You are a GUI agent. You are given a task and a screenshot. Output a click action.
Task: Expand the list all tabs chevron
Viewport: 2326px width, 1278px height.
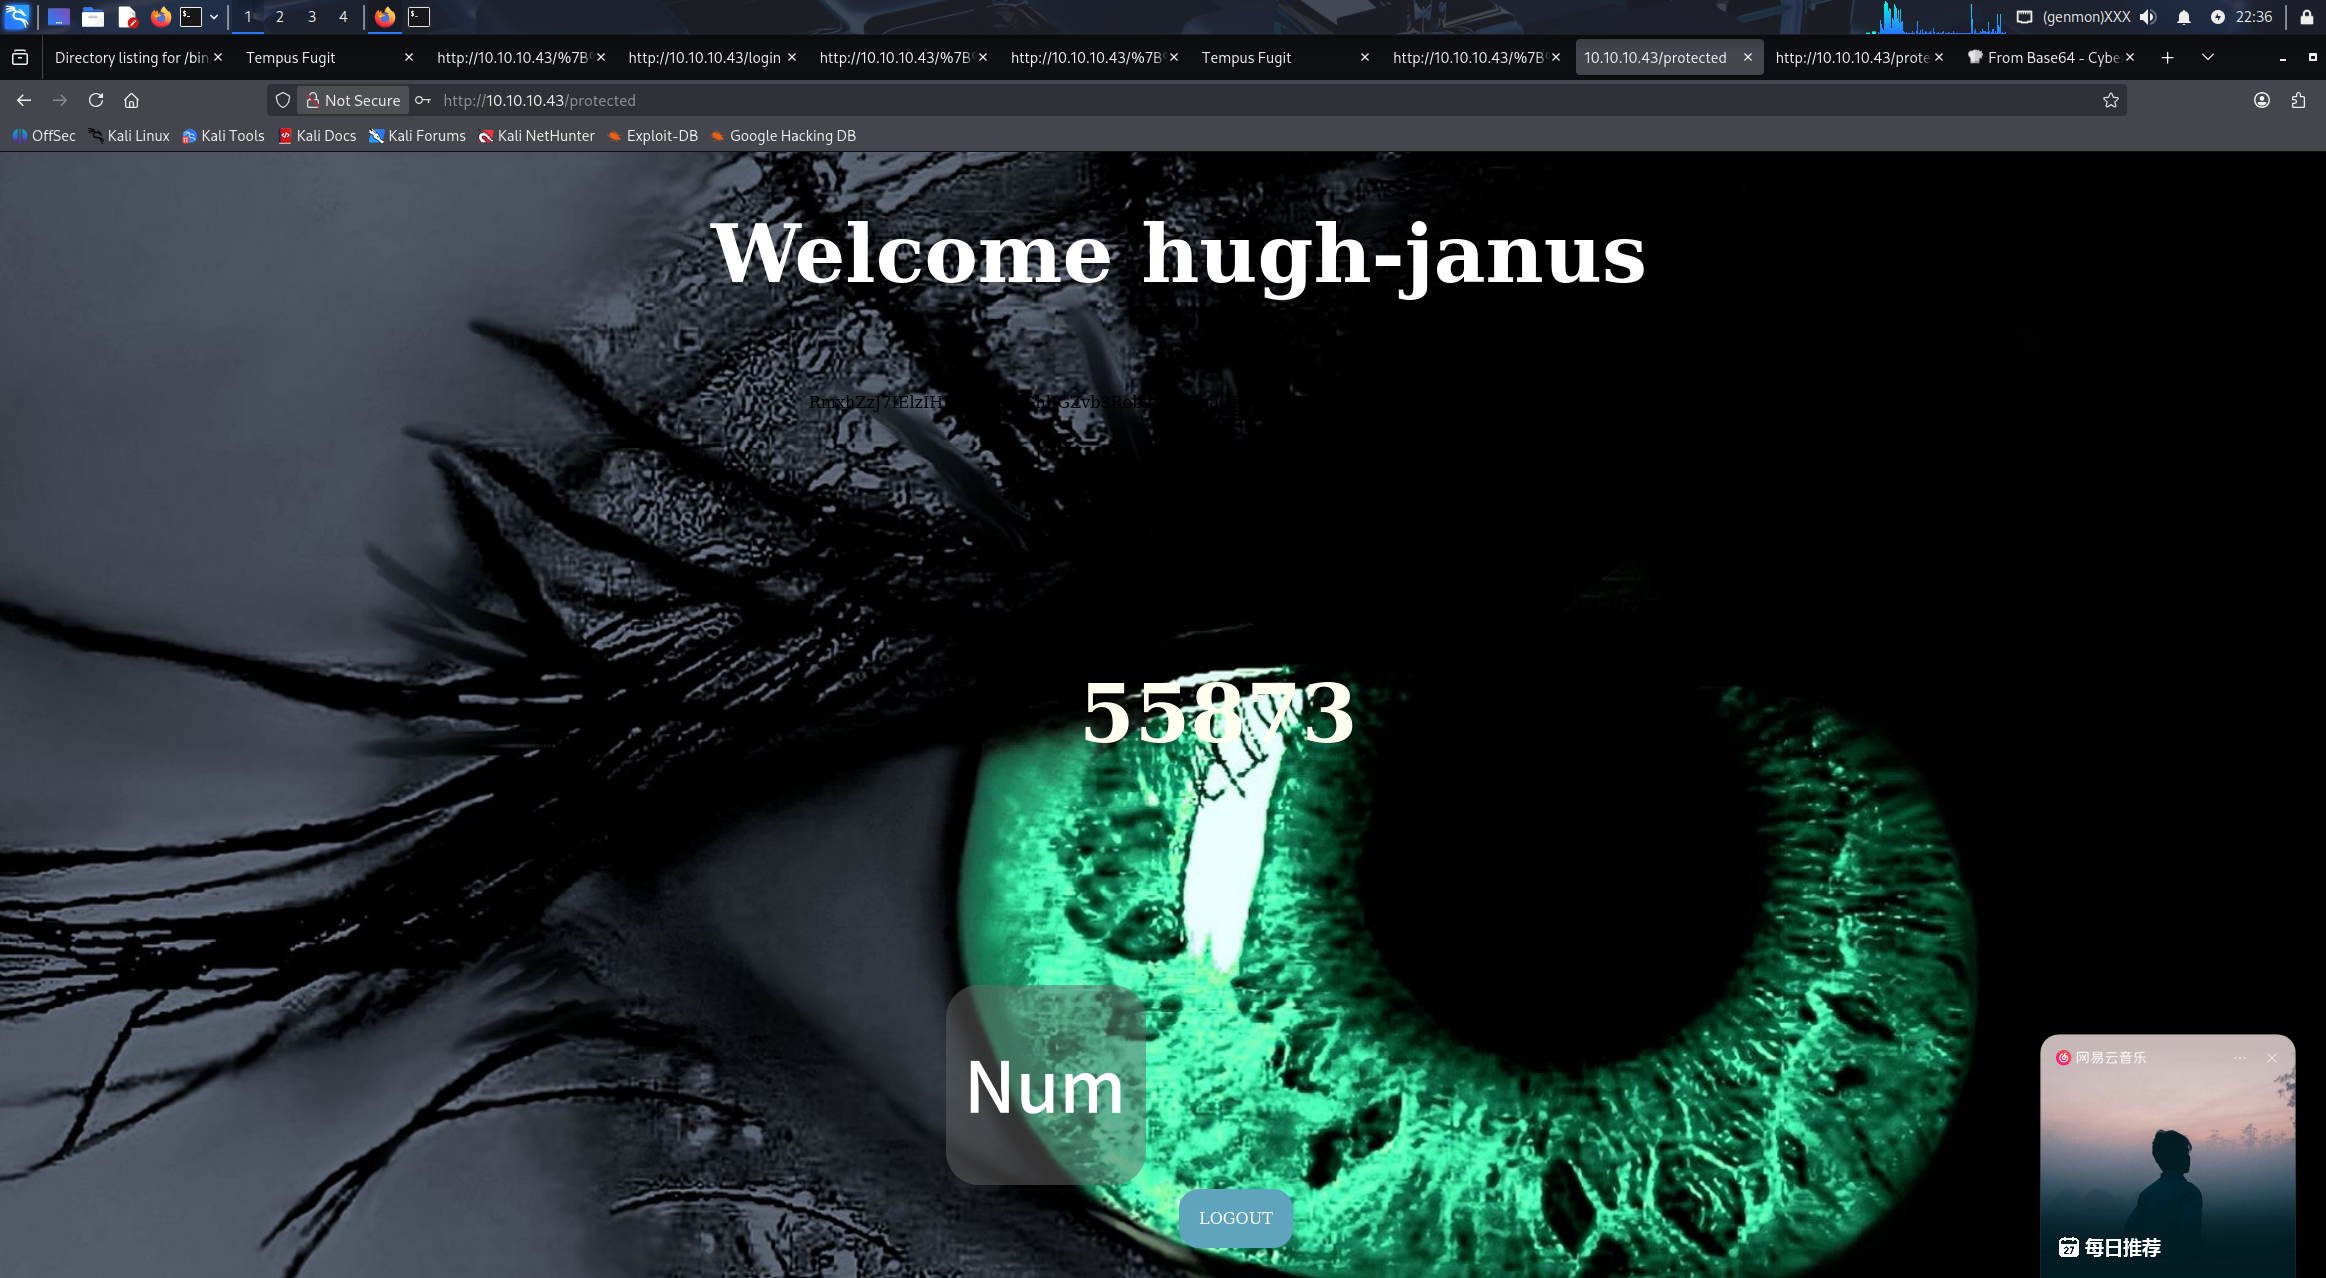2207,57
